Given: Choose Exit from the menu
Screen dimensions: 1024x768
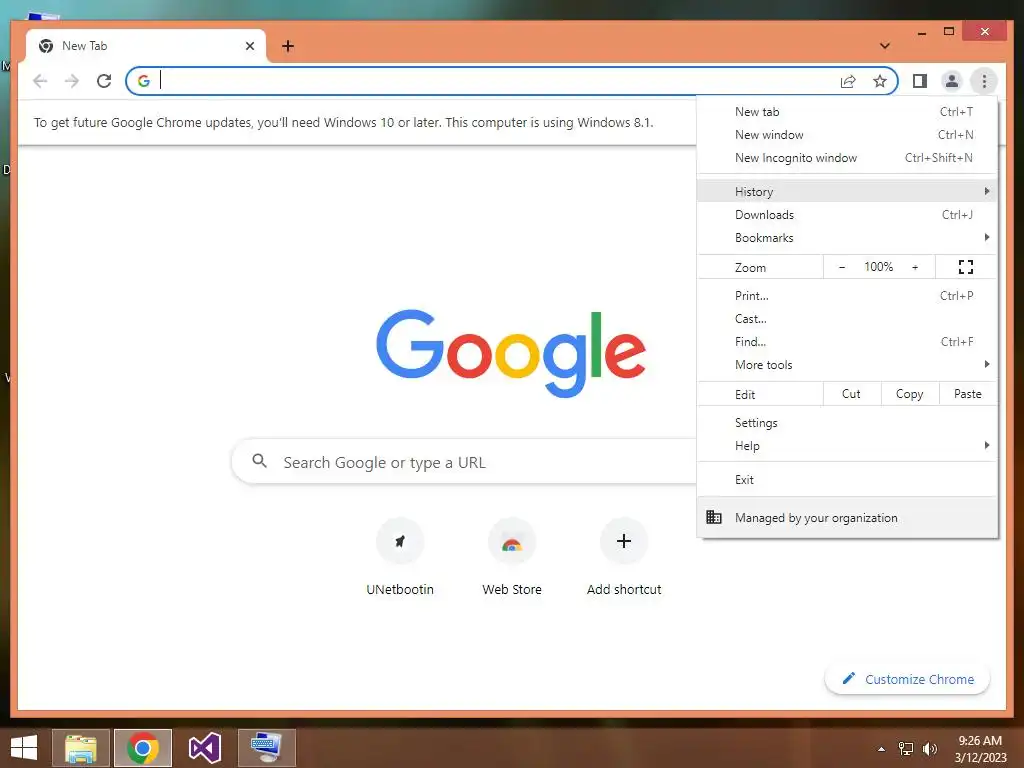Looking at the screenshot, I should (847, 479).
